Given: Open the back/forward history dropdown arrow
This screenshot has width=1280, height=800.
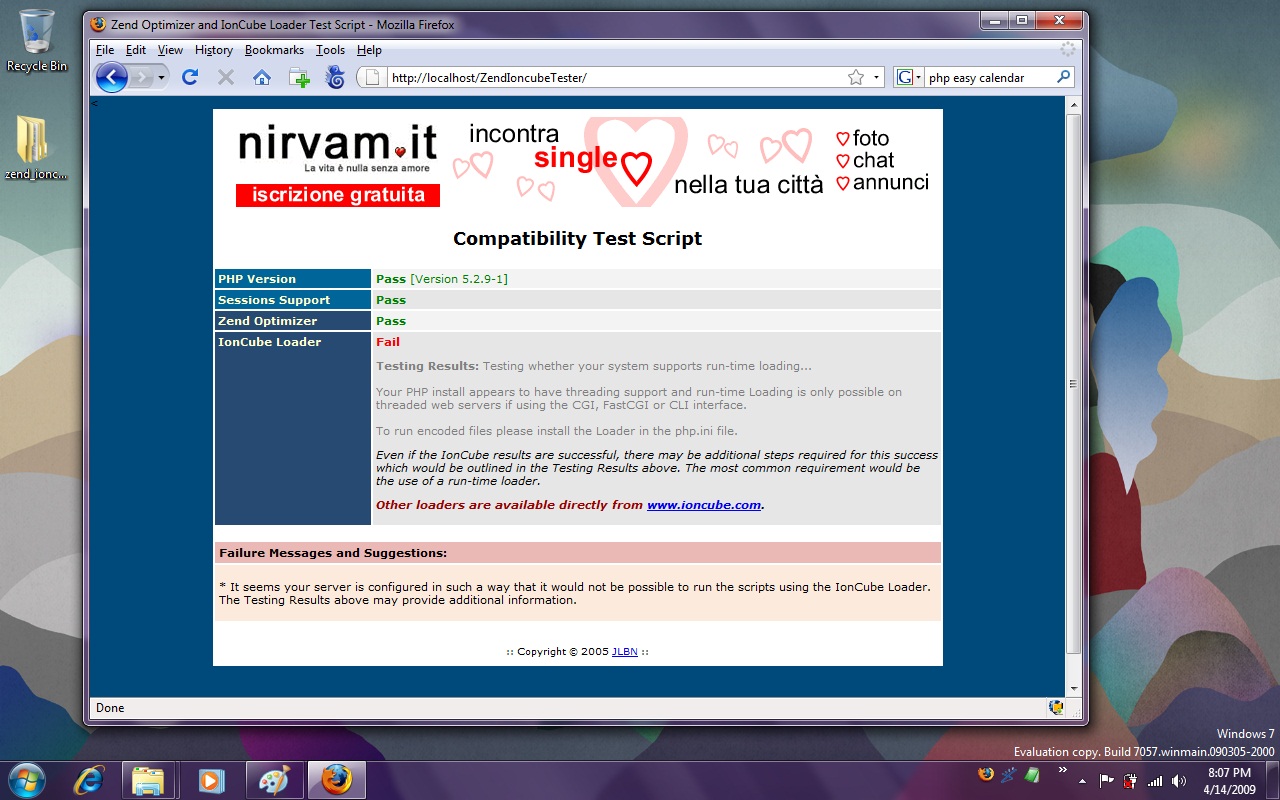Looking at the screenshot, I should [x=162, y=77].
